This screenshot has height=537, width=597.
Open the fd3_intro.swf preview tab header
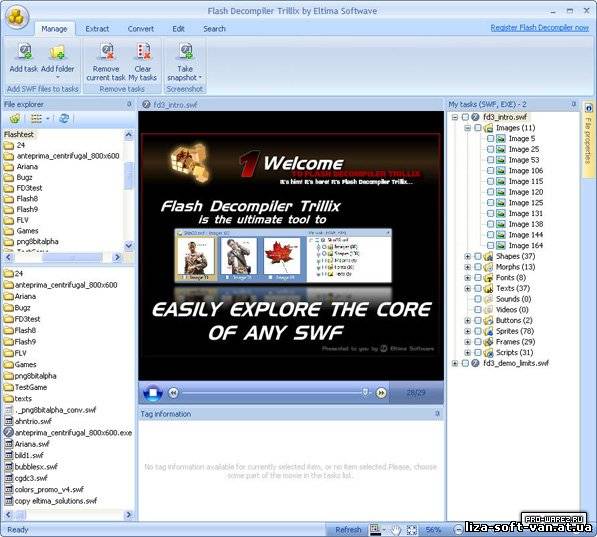(x=170, y=104)
